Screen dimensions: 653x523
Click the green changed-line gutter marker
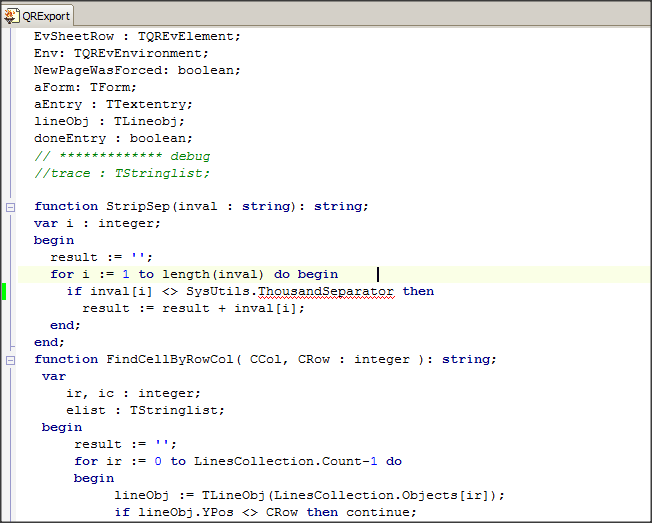click(4, 291)
